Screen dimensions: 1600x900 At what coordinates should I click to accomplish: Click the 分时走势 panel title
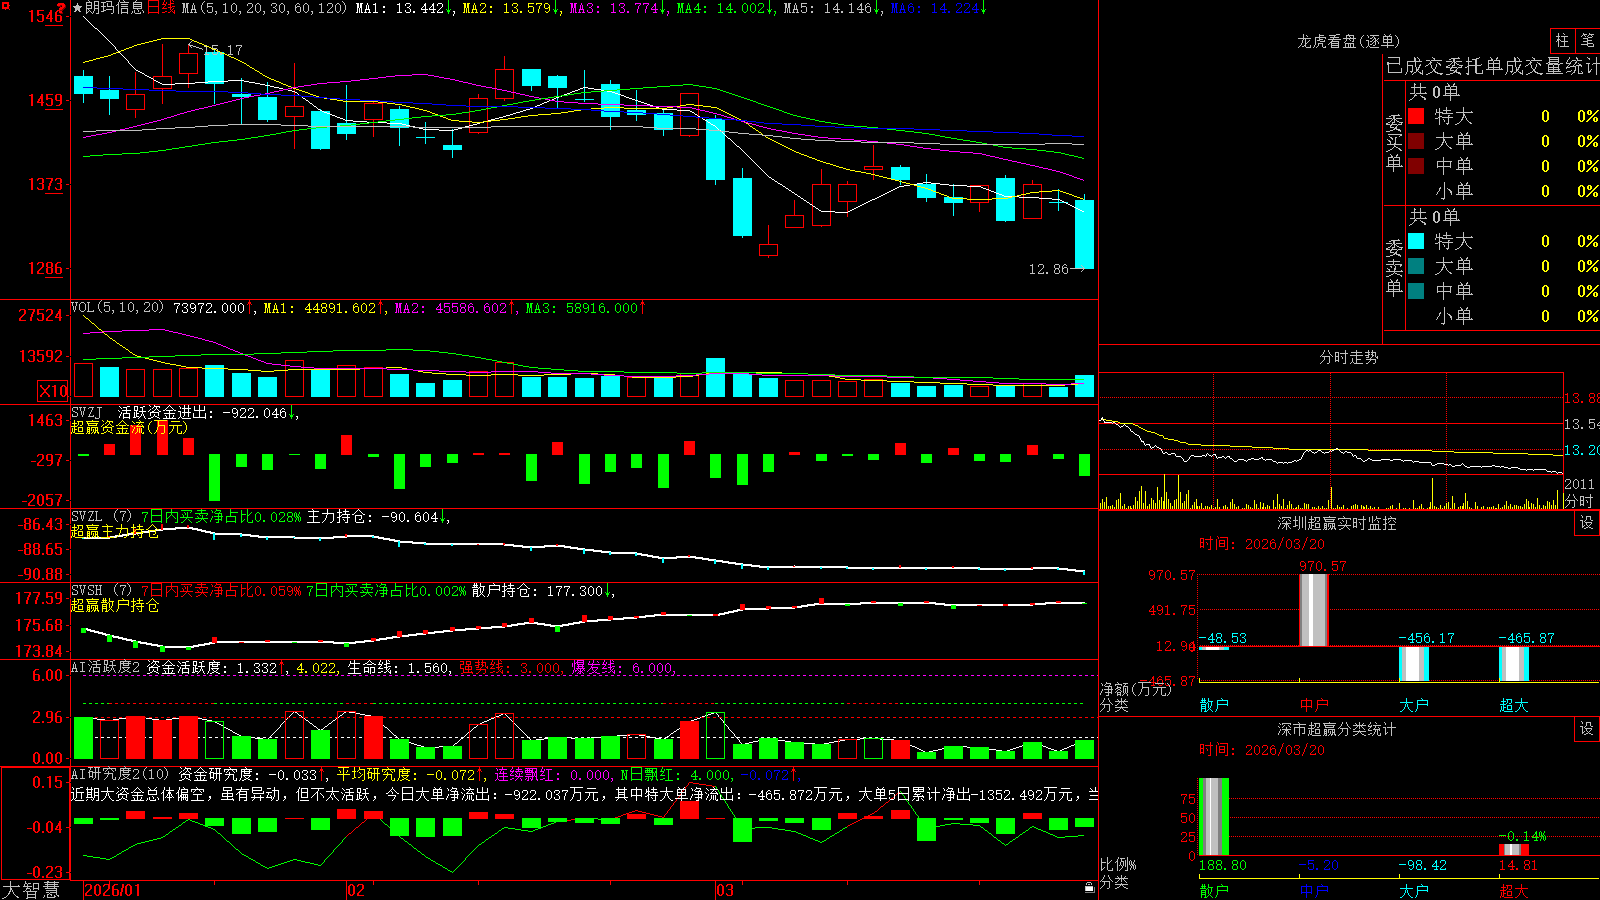point(1348,357)
